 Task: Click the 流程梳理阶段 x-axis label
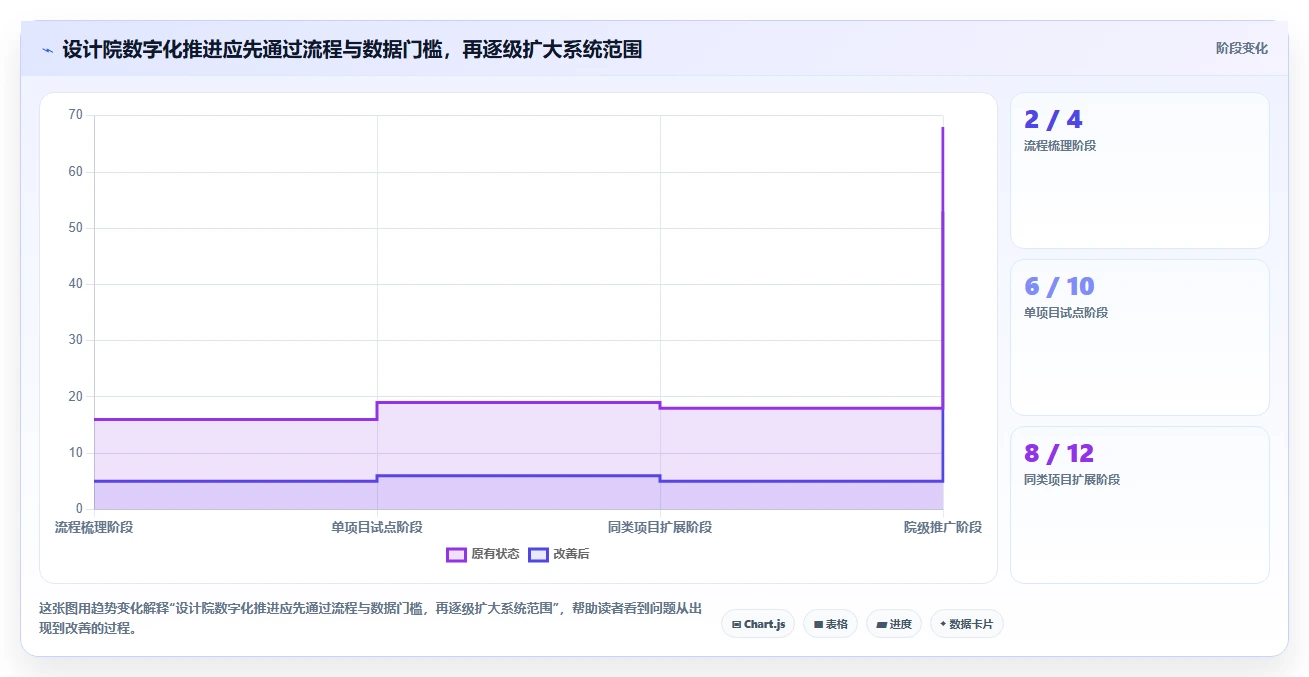(94, 527)
